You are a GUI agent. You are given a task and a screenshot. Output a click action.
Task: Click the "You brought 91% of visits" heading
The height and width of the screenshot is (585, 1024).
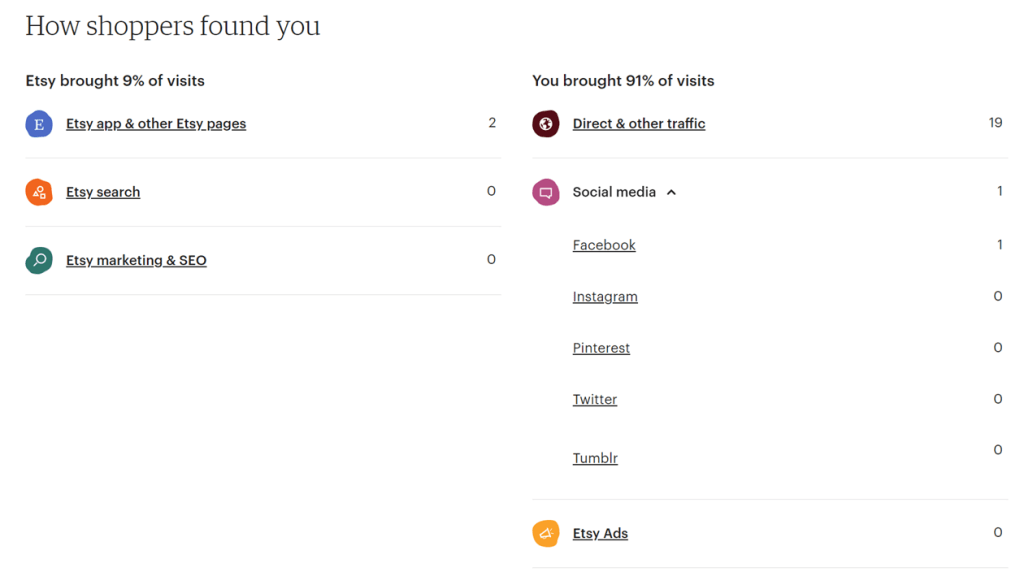(623, 81)
